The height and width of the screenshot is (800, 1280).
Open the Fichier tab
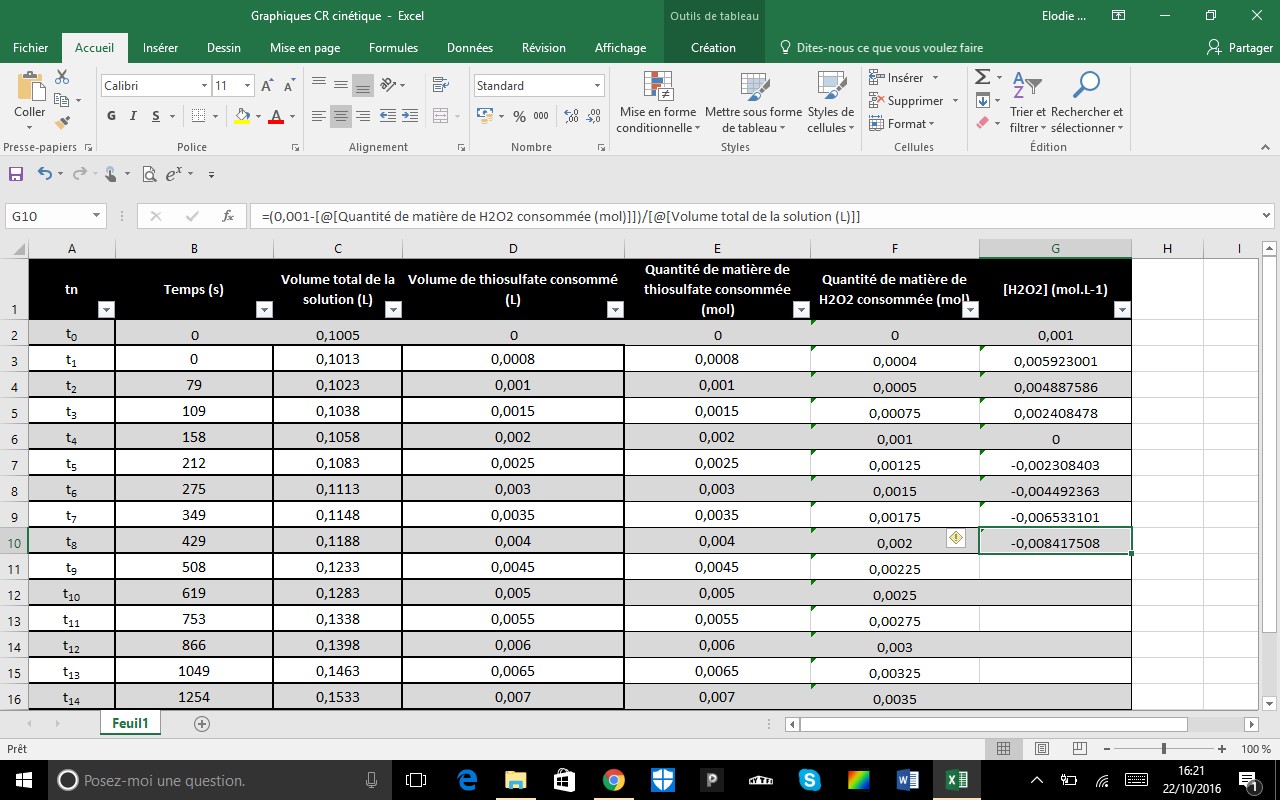[31, 48]
